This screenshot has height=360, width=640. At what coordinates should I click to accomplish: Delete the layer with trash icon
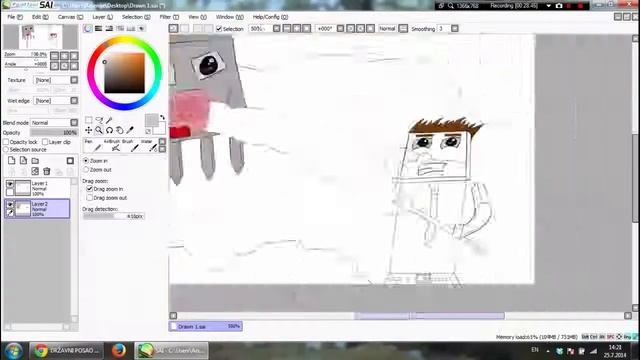coord(47,171)
